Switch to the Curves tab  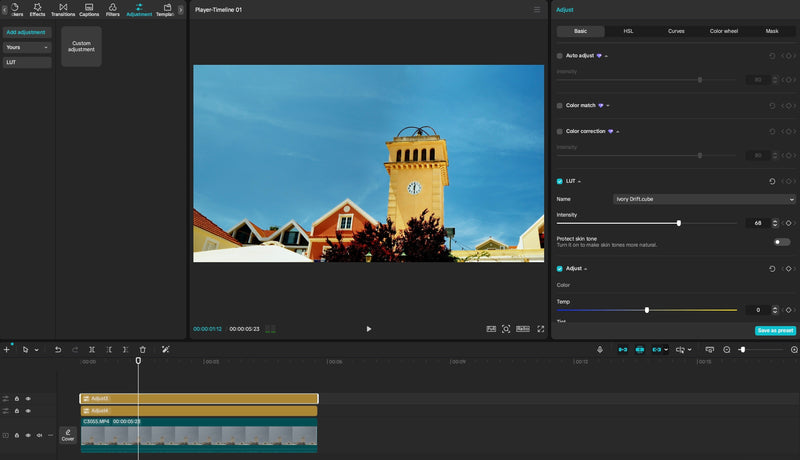point(676,31)
